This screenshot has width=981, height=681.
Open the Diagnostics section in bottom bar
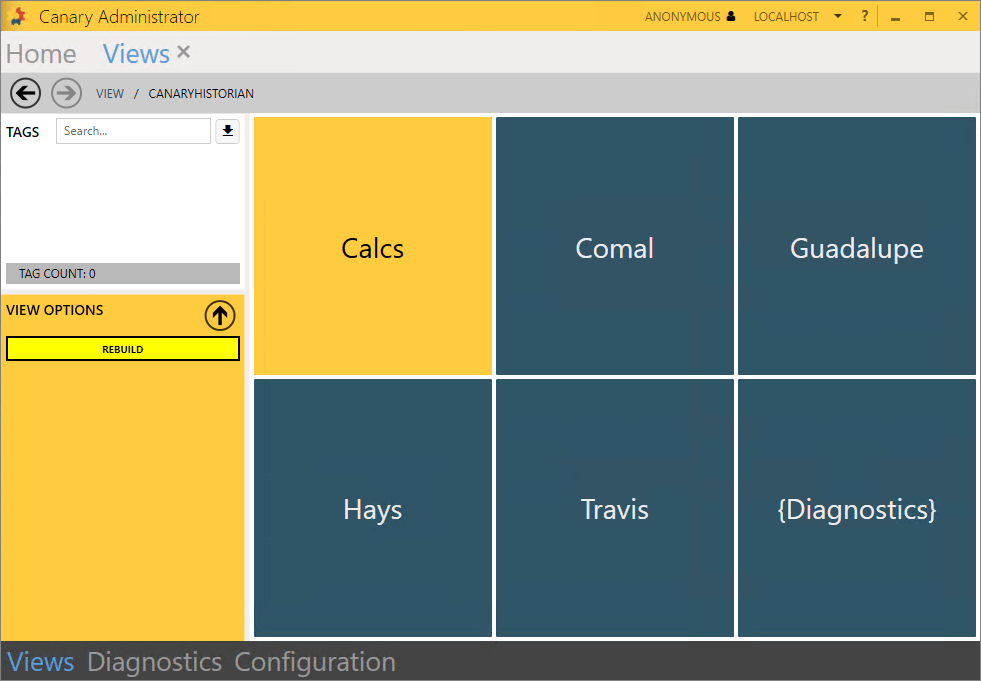[x=154, y=662]
